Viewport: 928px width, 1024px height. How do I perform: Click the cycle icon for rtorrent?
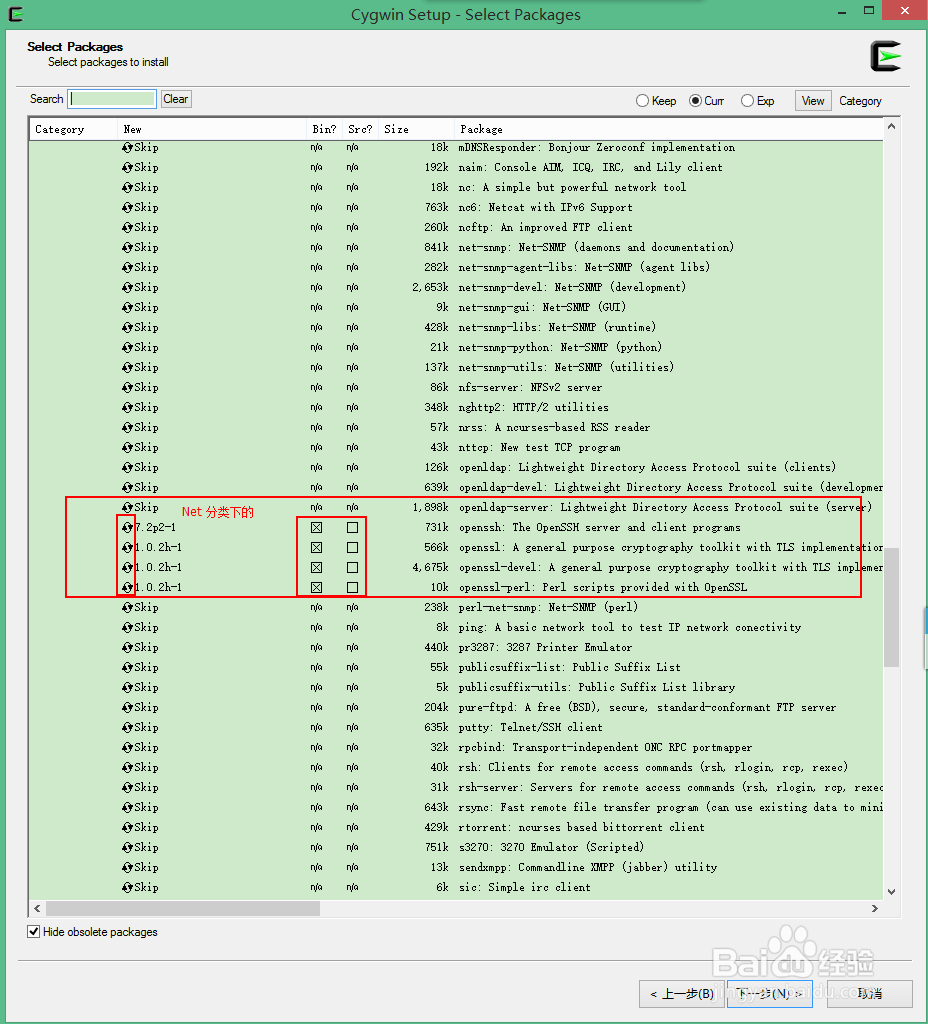(127, 827)
